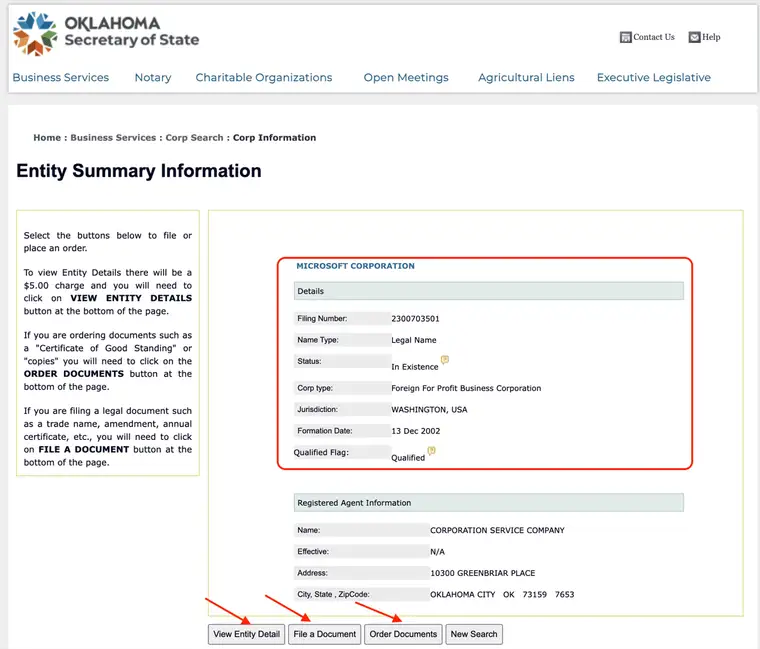Click the Help link
The width and height of the screenshot is (760, 649).
[x=711, y=37]
